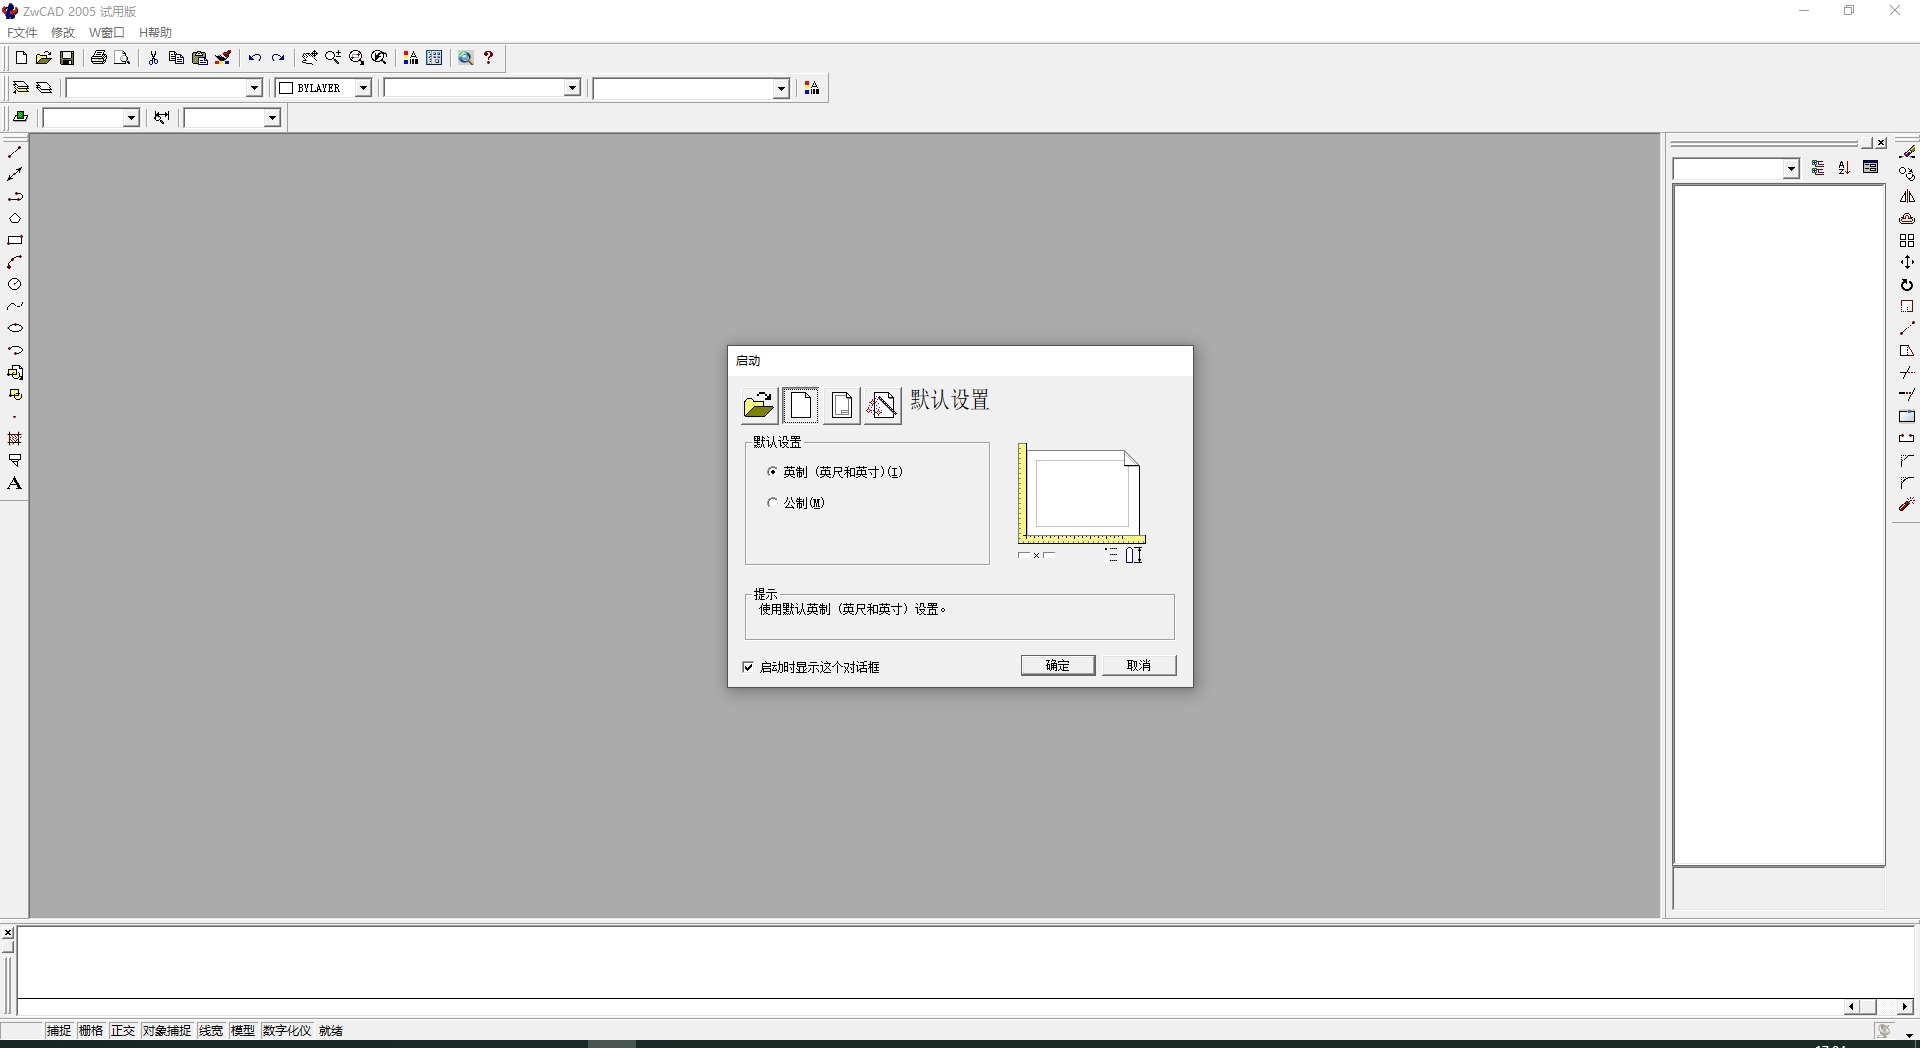Select the 英制 (英尺和英寸) radio button
This screenshot has width=1920, height=1048.
click(x=772, y=472)
